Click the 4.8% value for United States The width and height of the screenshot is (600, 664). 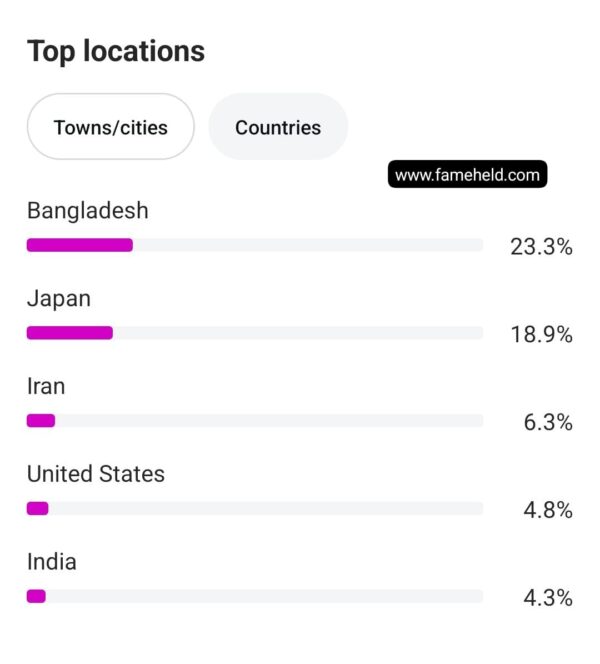(x=548, y=510)
